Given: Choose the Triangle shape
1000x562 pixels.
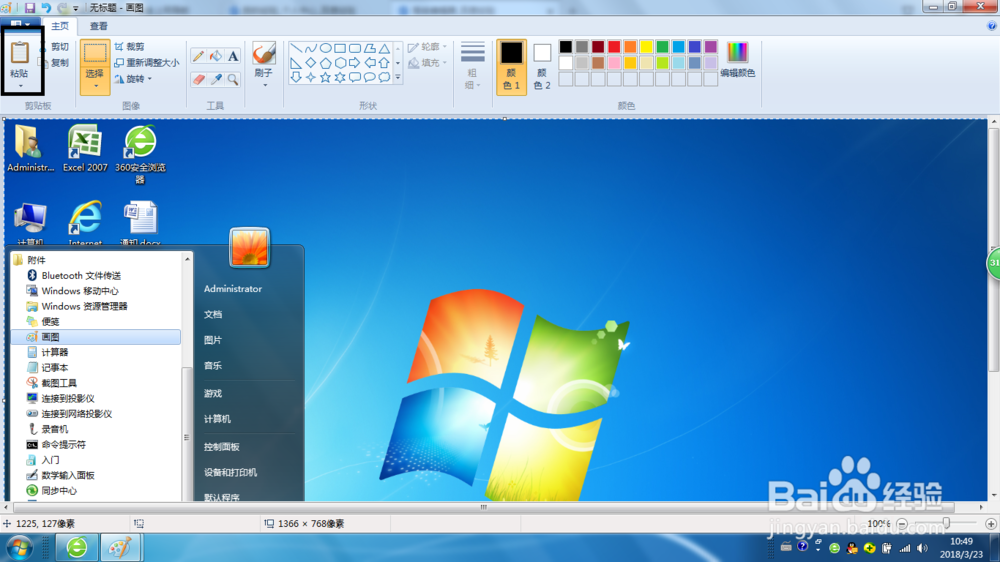Looking at the screenshot, I should tap(384, 48).
